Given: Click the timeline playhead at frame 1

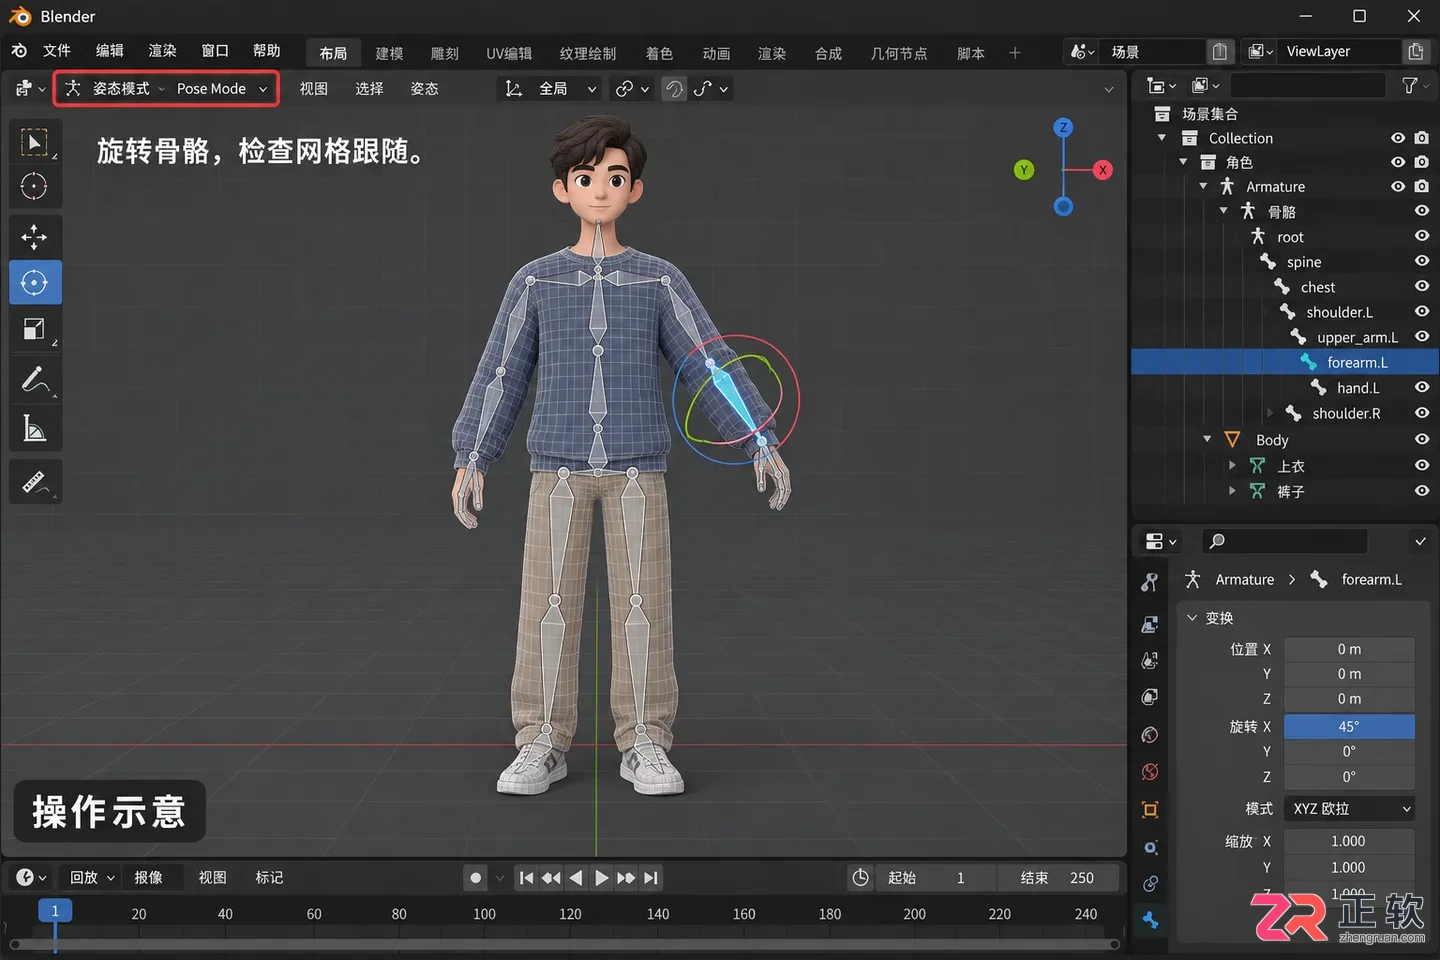Looking at the screenshot, I should (55, 911).
